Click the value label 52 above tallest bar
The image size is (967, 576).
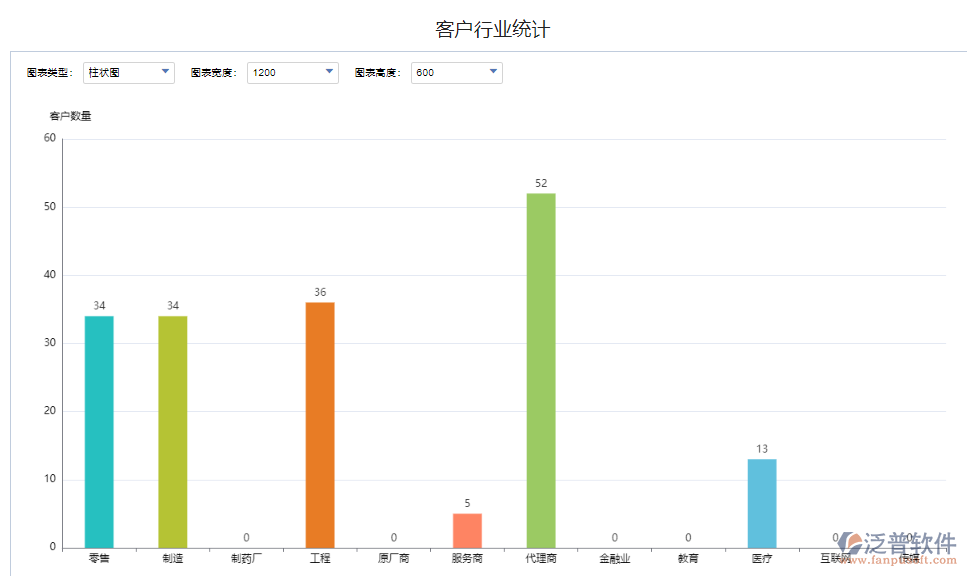[x=540, y=184]
